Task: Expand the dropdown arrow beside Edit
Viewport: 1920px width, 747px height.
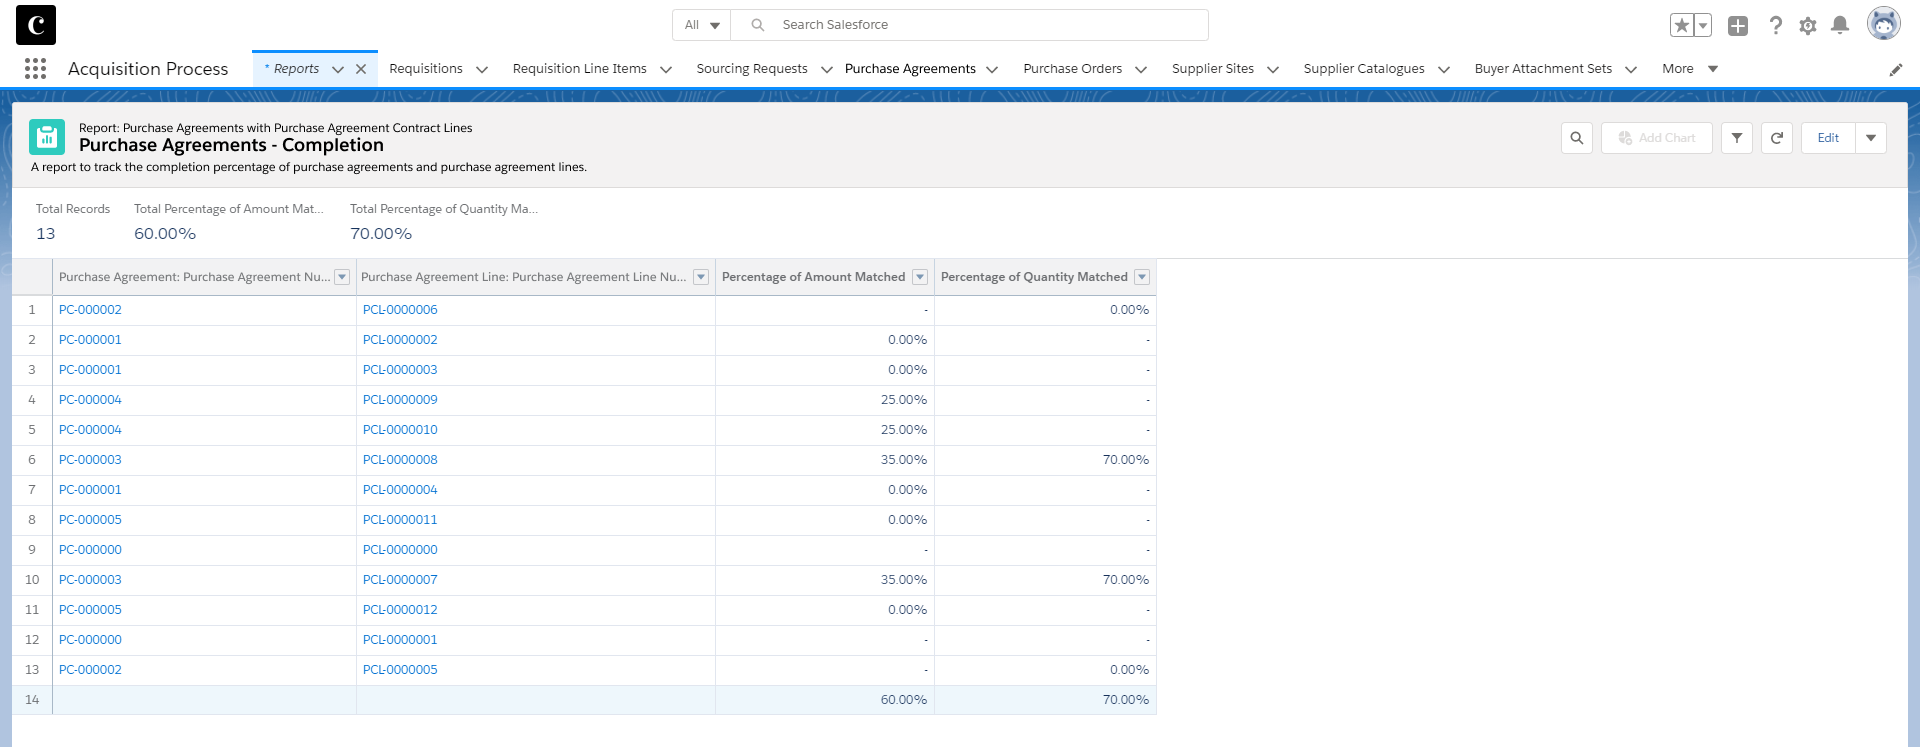Action: [1871, 138]
